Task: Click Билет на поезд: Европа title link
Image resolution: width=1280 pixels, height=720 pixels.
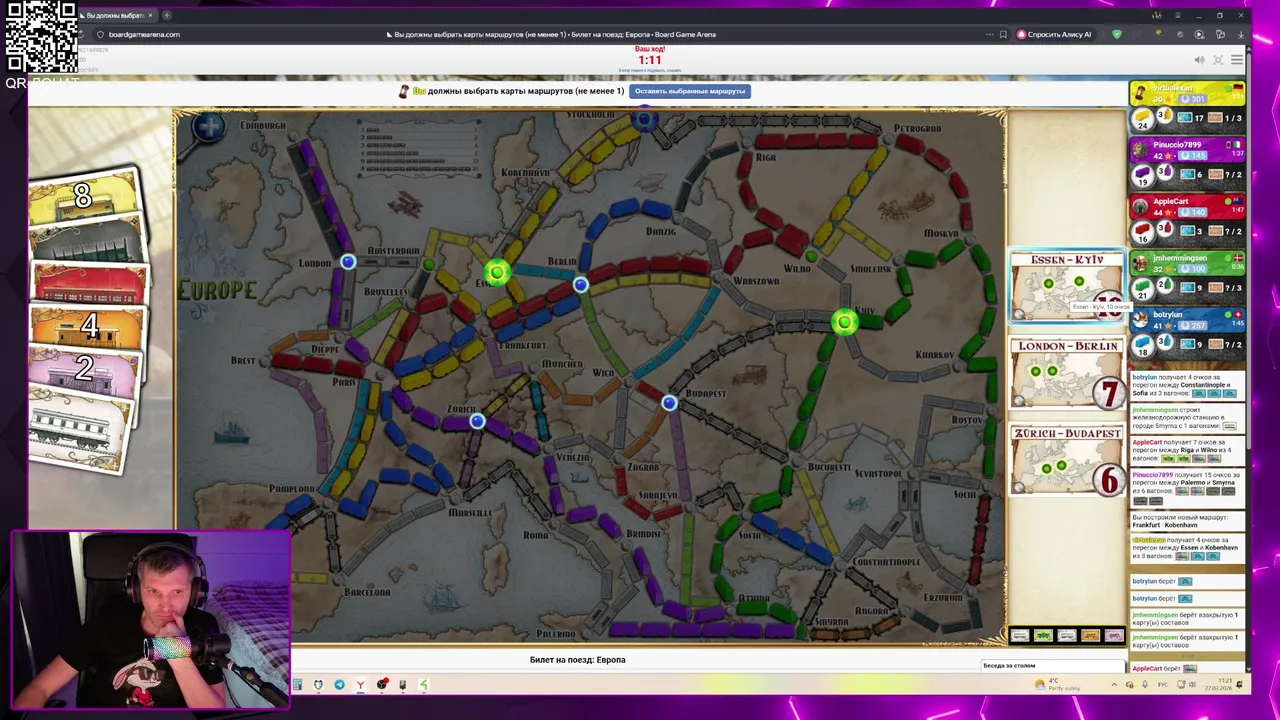Action: 577,660
